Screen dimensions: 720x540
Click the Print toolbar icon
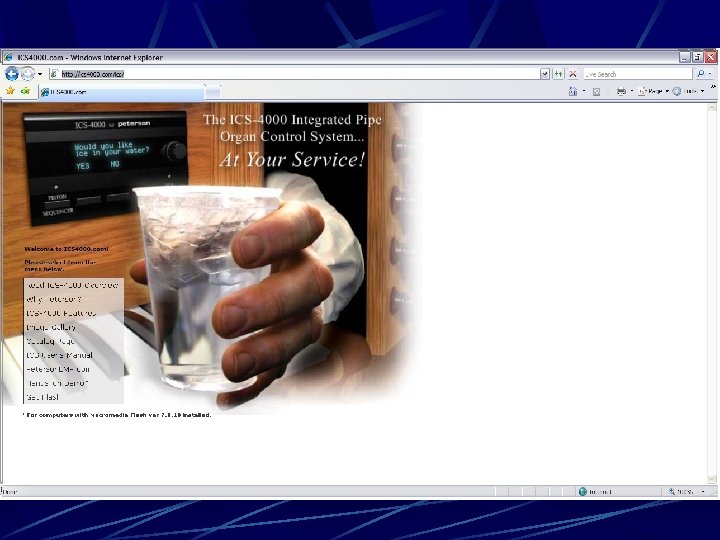click(x=621, y=91)
